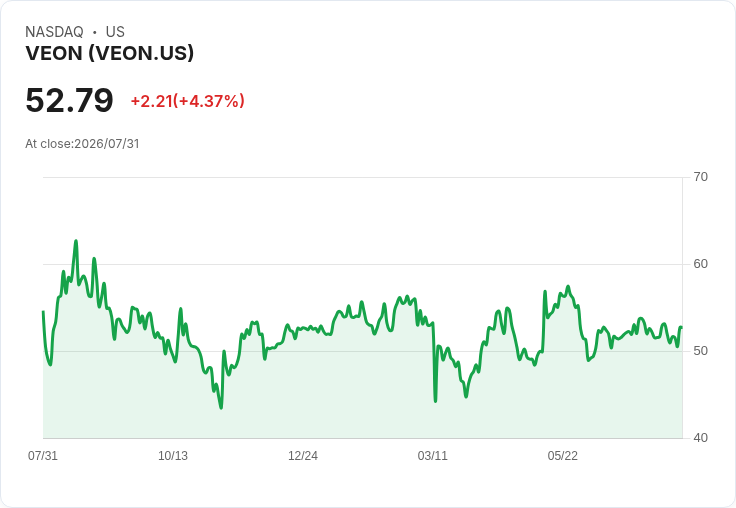Click the lowest dip near November
The height and width of the screenshot is (508, 736).
221,408
